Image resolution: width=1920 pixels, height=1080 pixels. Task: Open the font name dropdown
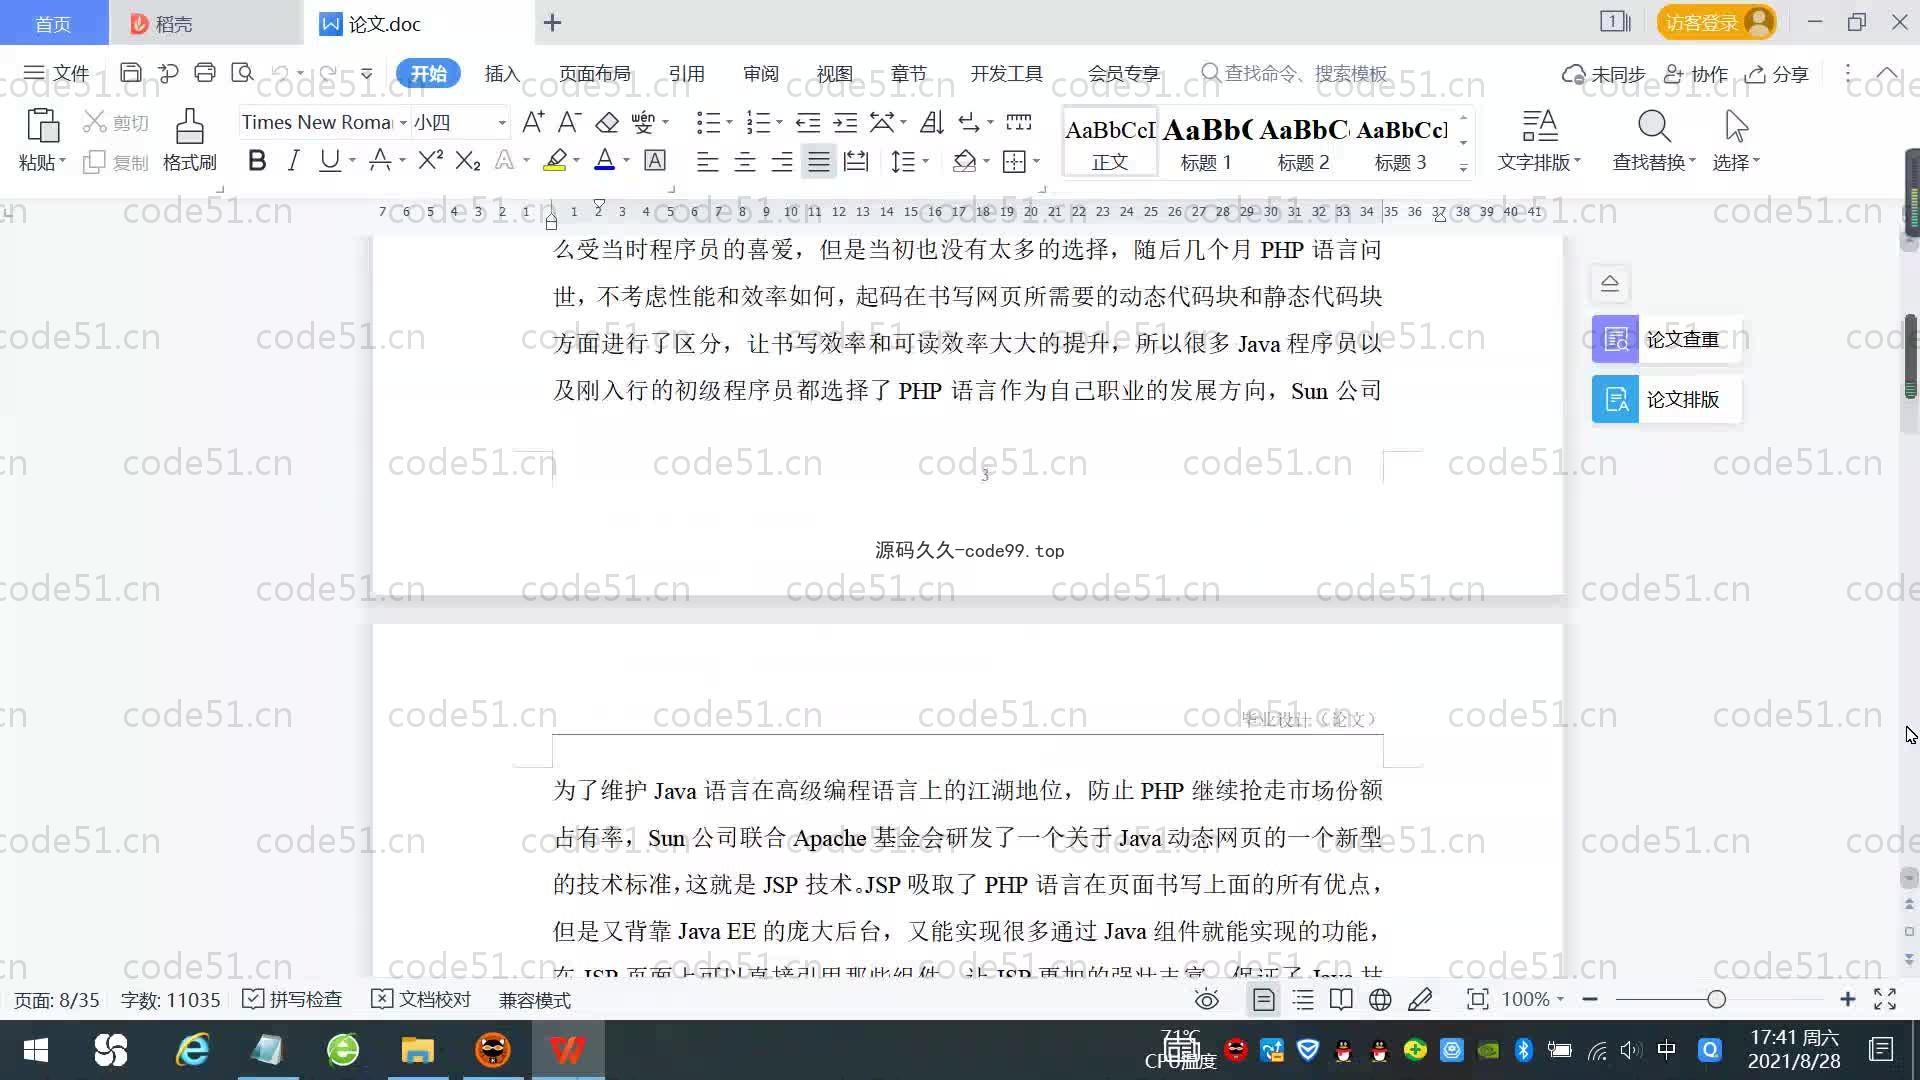point(403,122)
